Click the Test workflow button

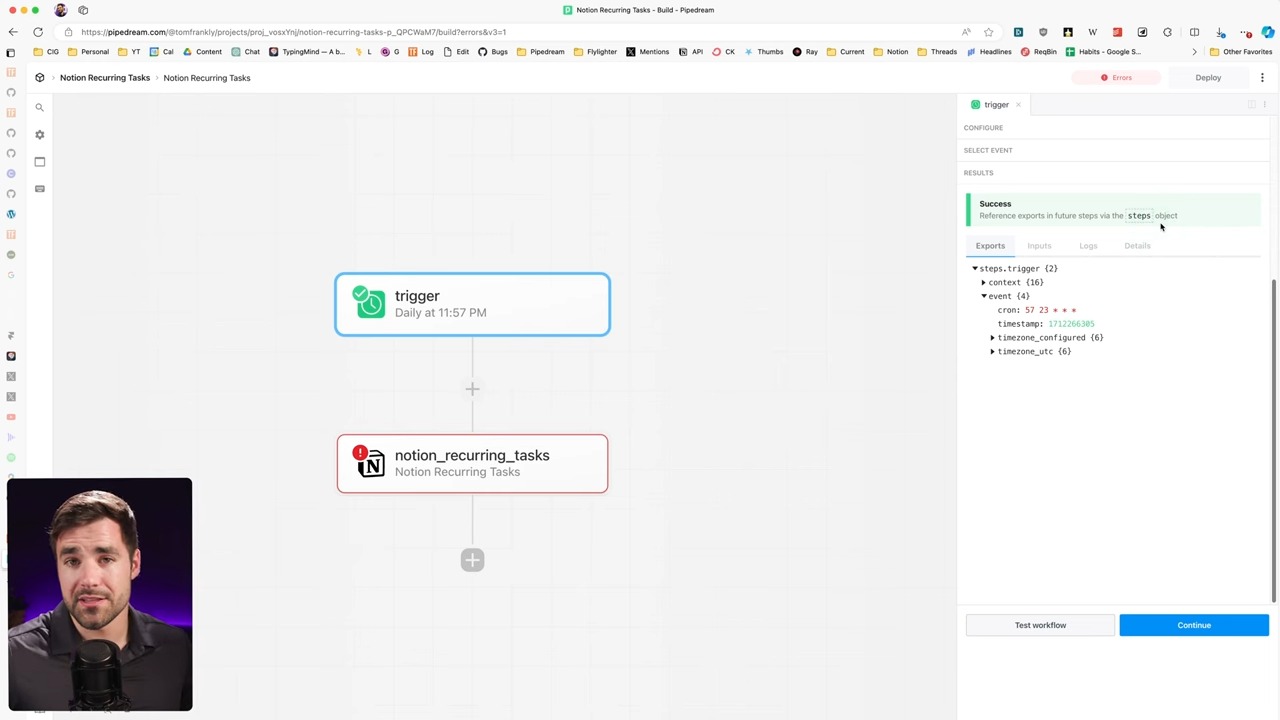[1040, 626]
